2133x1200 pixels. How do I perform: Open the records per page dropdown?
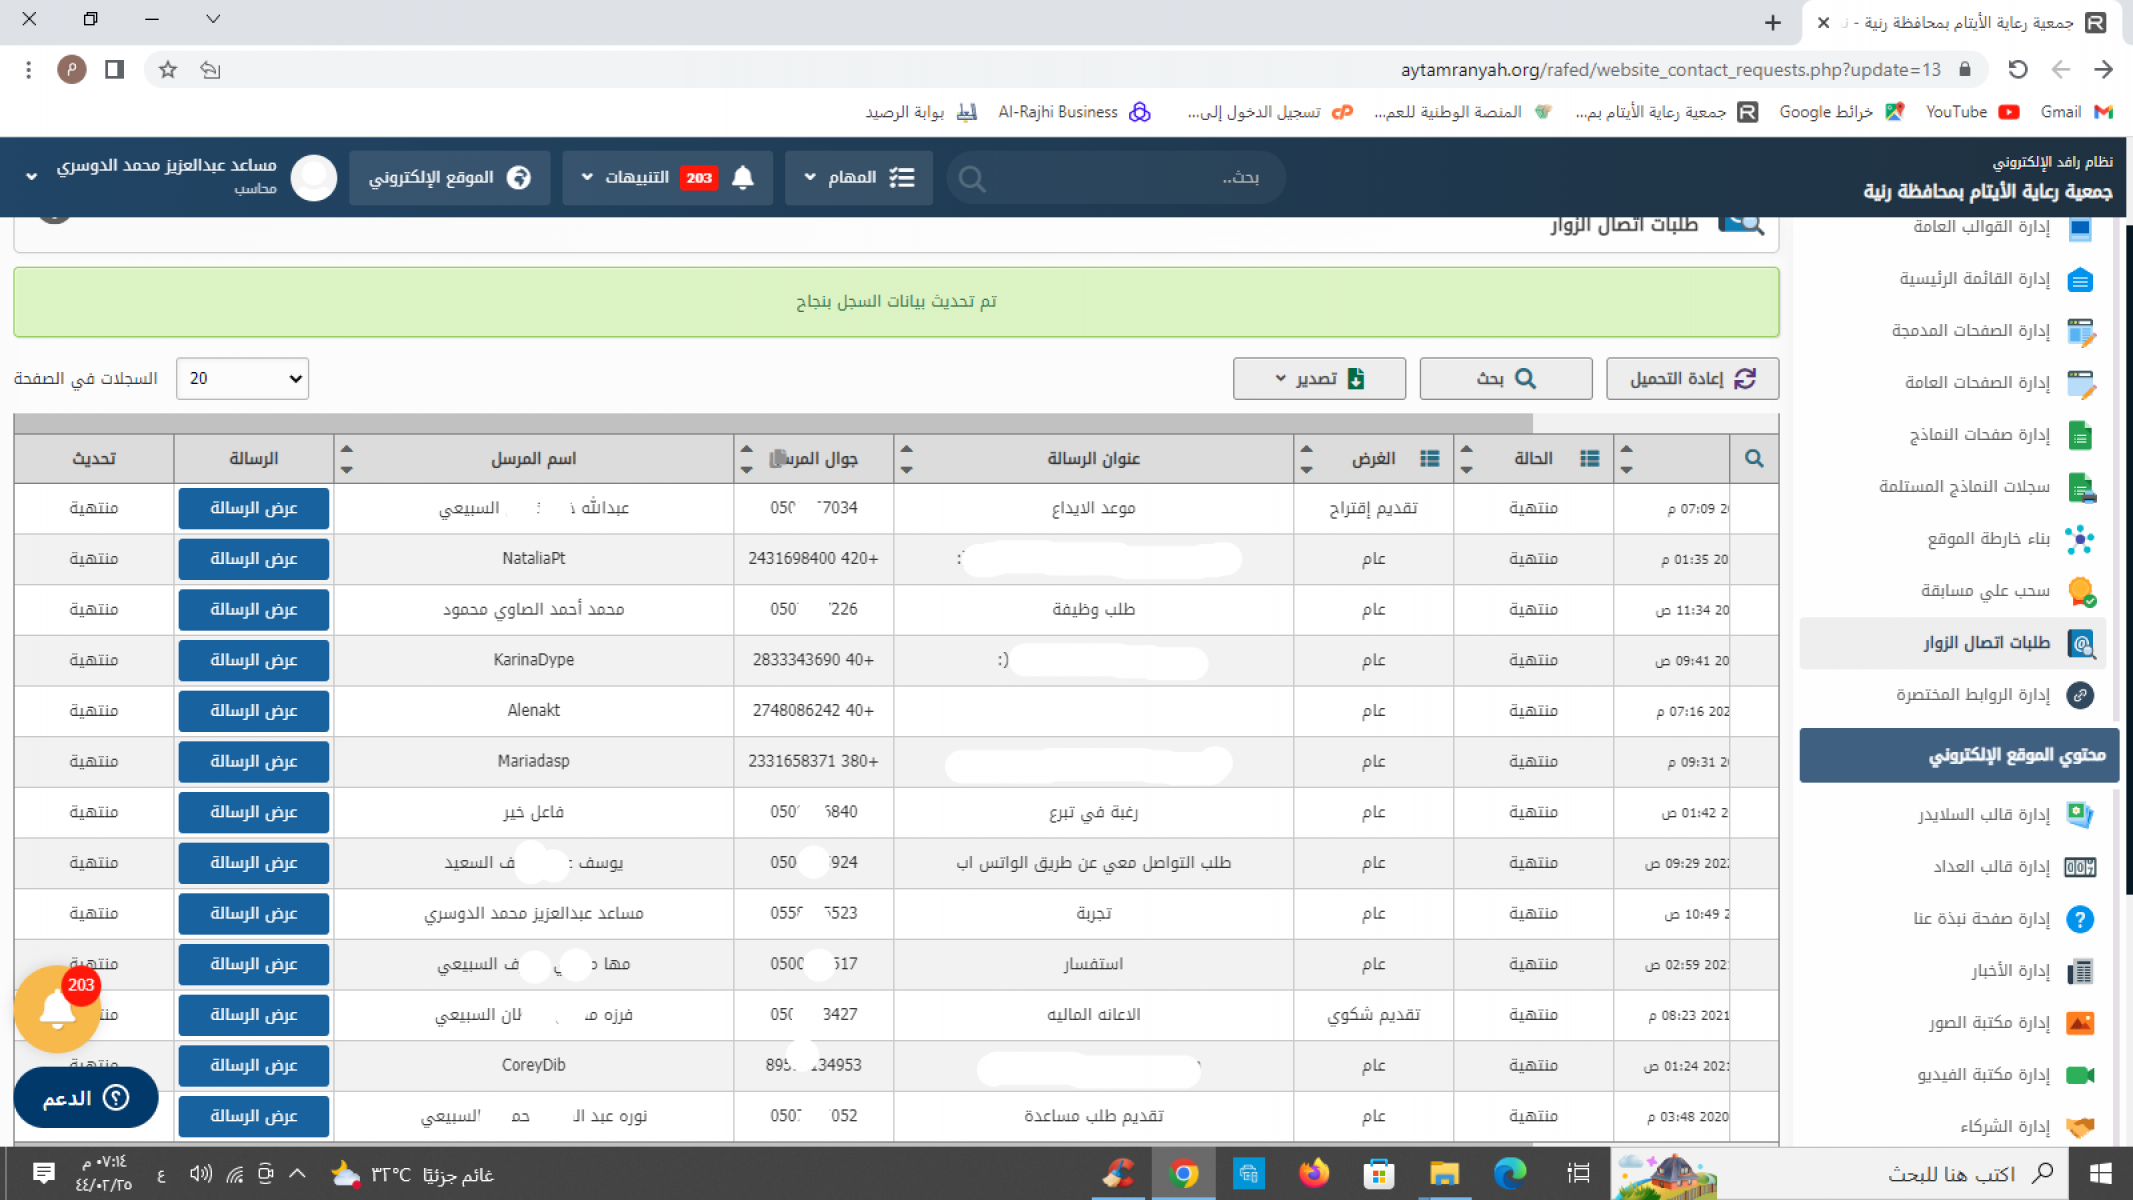(242, 379)
